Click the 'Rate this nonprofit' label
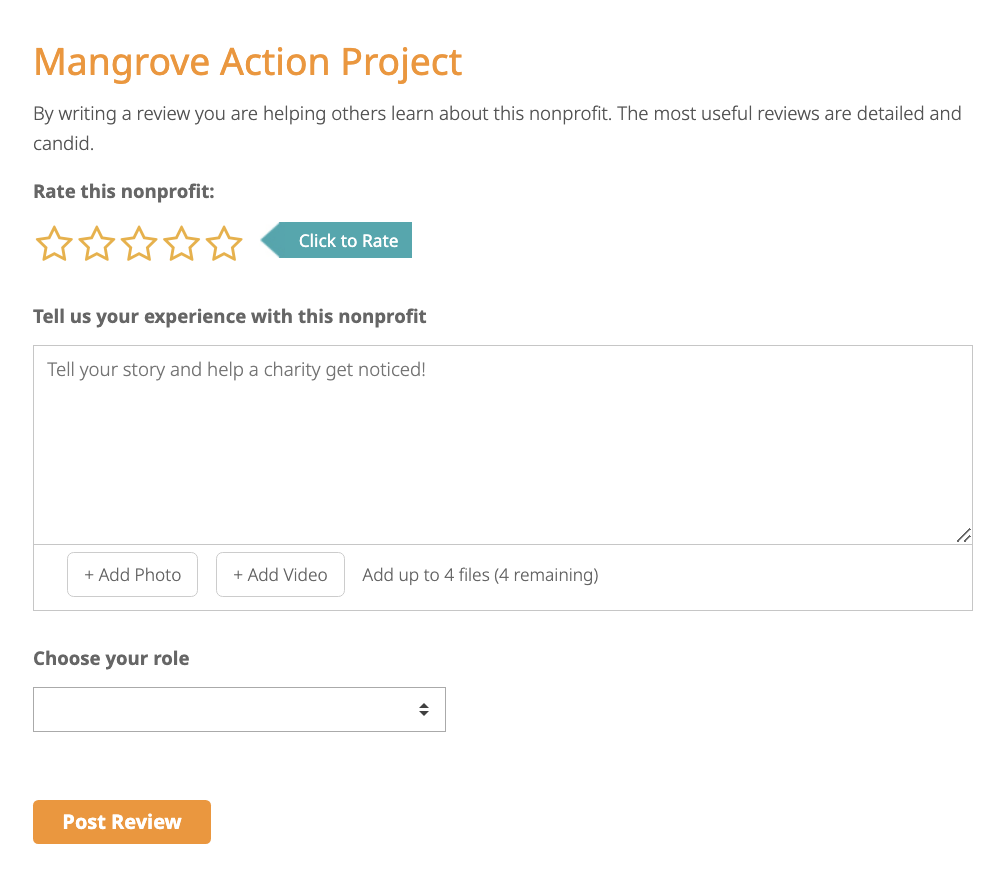Screen dimensions: 990x882 point(124,191)
